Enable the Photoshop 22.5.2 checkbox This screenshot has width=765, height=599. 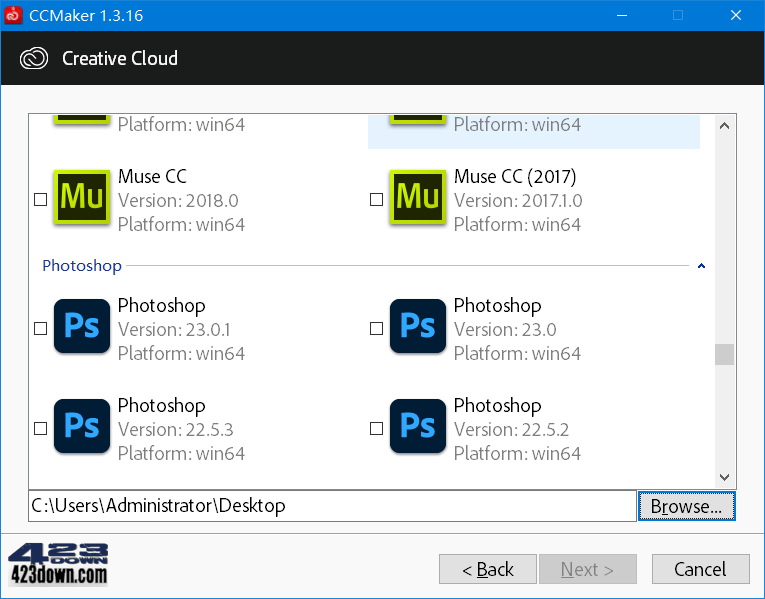pyautogui.click(x=376, y=428)
